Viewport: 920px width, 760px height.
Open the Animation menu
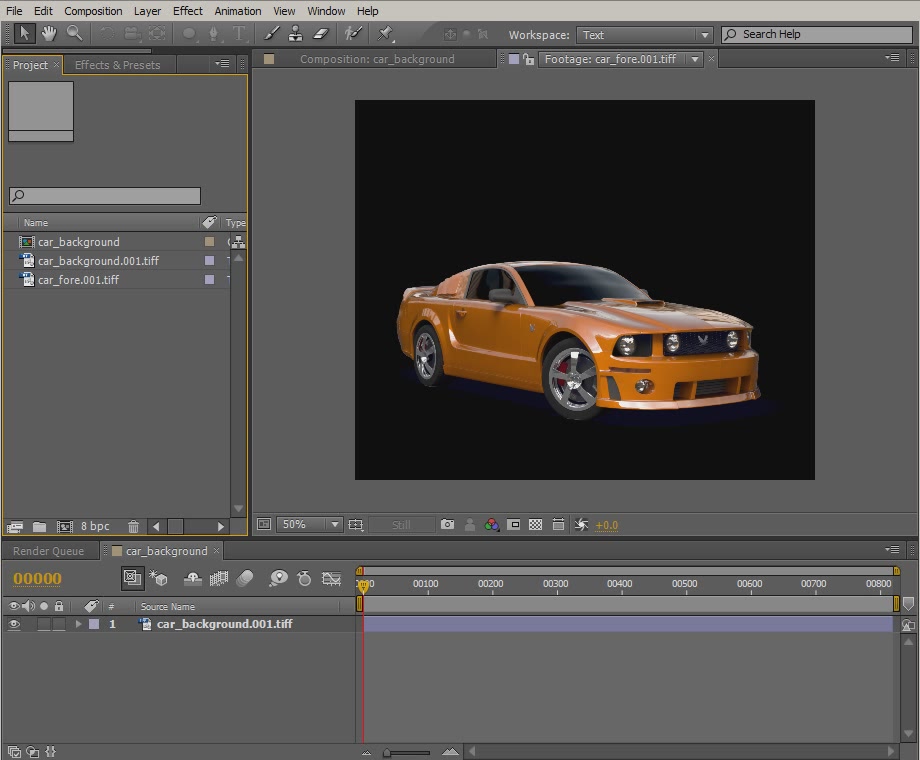tap(237, 11)
